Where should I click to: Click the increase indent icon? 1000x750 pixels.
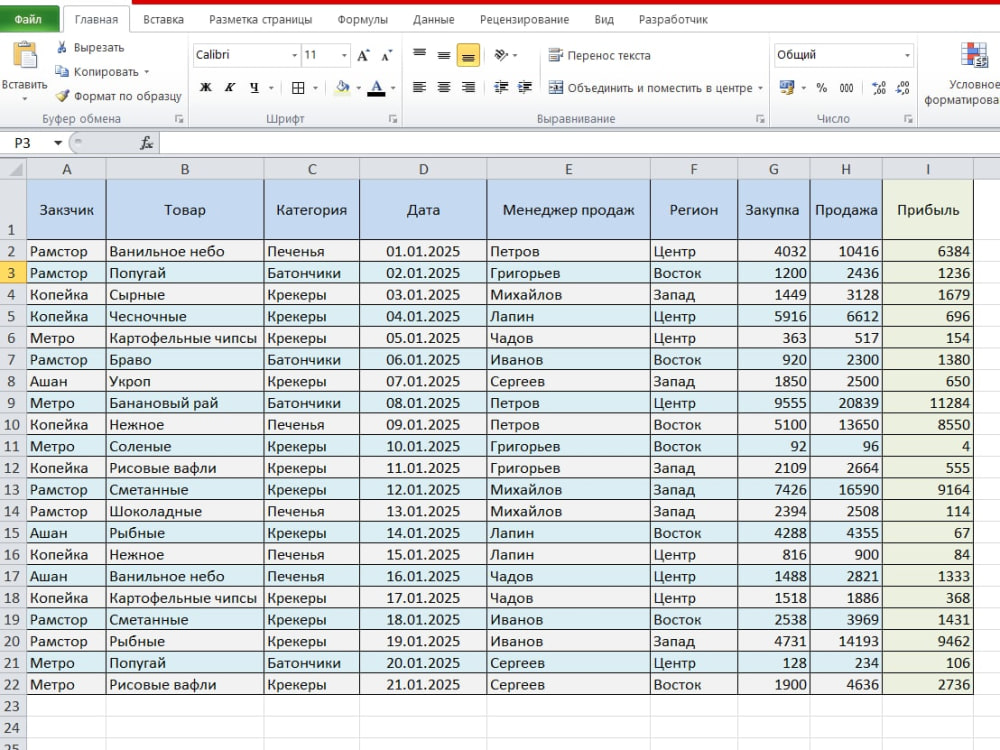525,87
